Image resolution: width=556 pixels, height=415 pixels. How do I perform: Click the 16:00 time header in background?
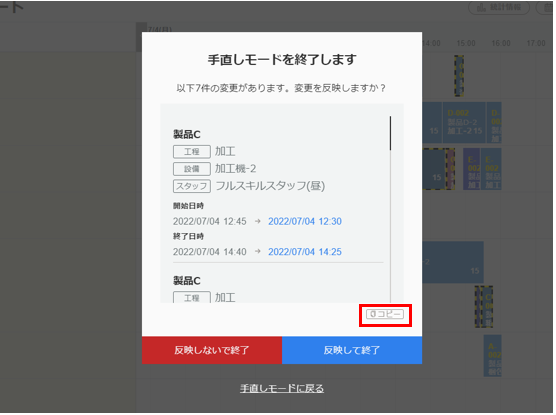[501, 43]
